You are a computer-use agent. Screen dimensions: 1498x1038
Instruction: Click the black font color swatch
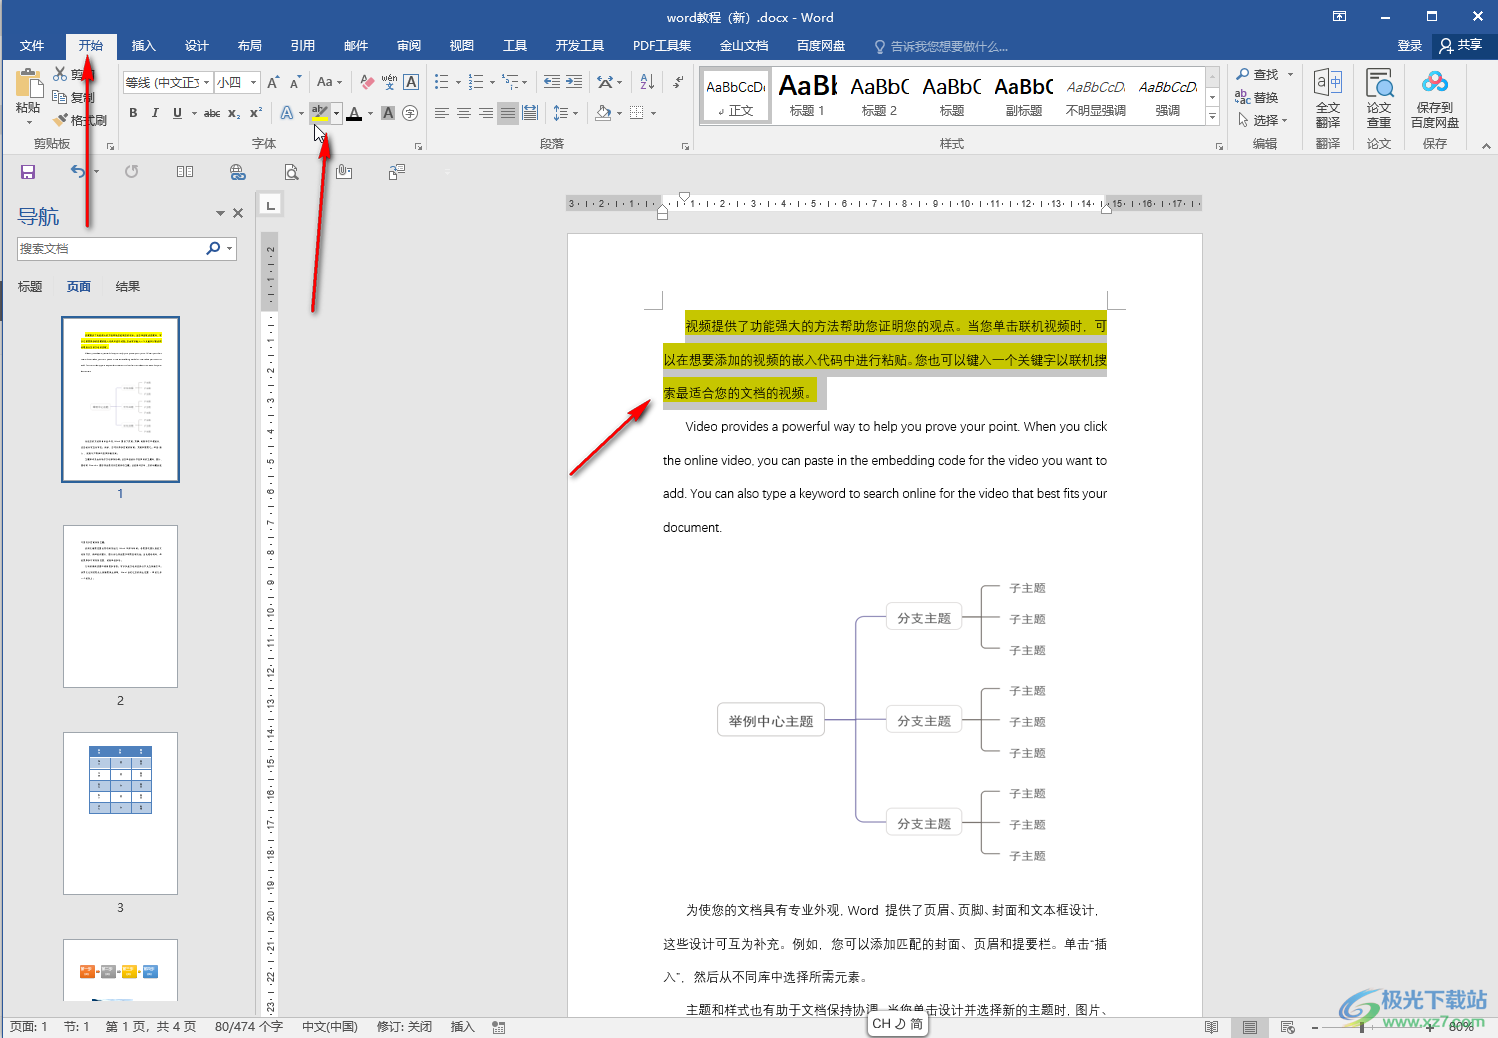pos(354,113)
